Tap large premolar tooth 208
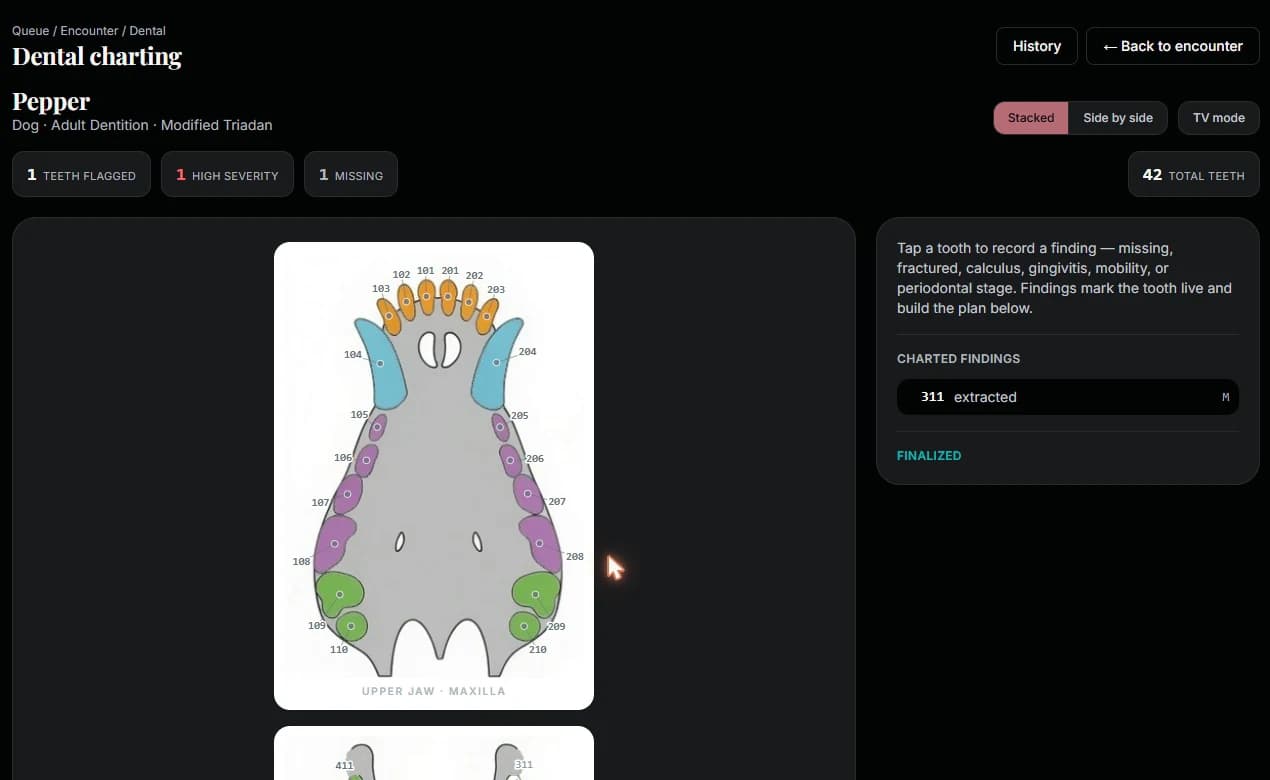 point(540,543)
